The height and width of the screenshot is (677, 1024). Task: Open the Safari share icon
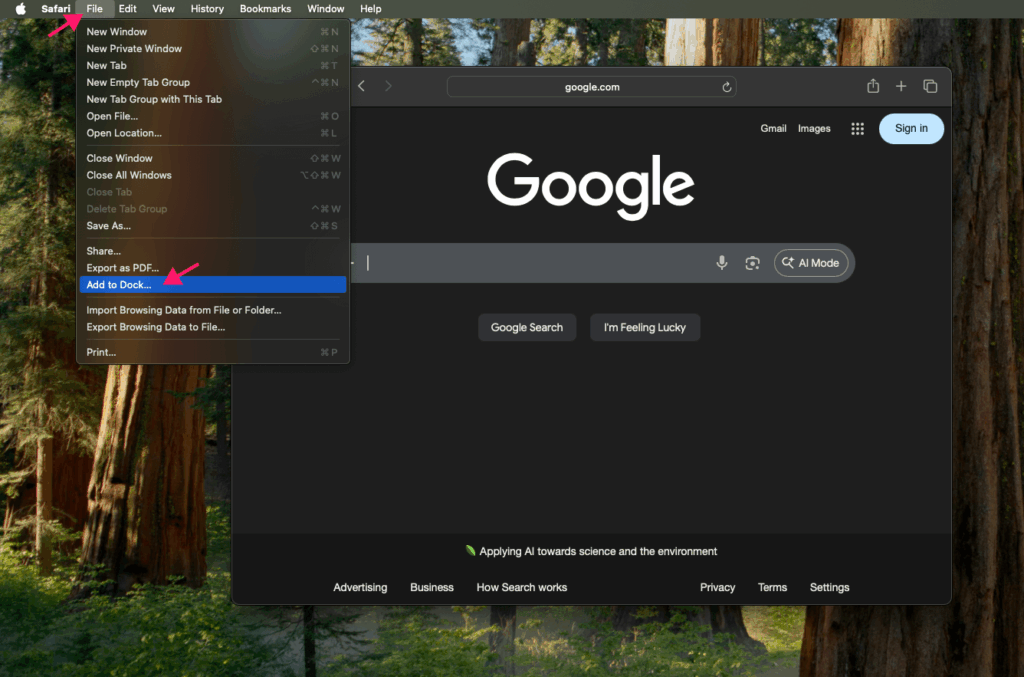point(872,86)
